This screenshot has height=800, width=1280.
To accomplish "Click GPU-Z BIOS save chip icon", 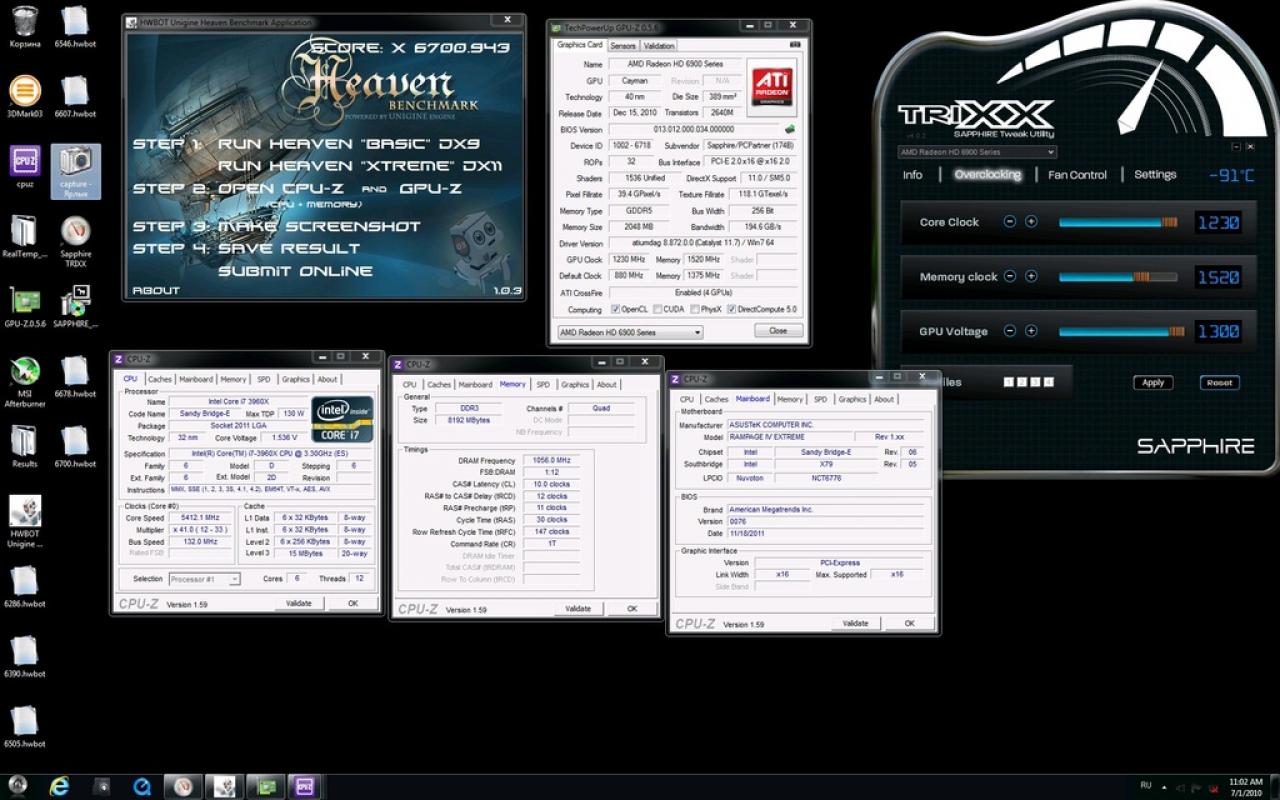I will tap(790, 129).
